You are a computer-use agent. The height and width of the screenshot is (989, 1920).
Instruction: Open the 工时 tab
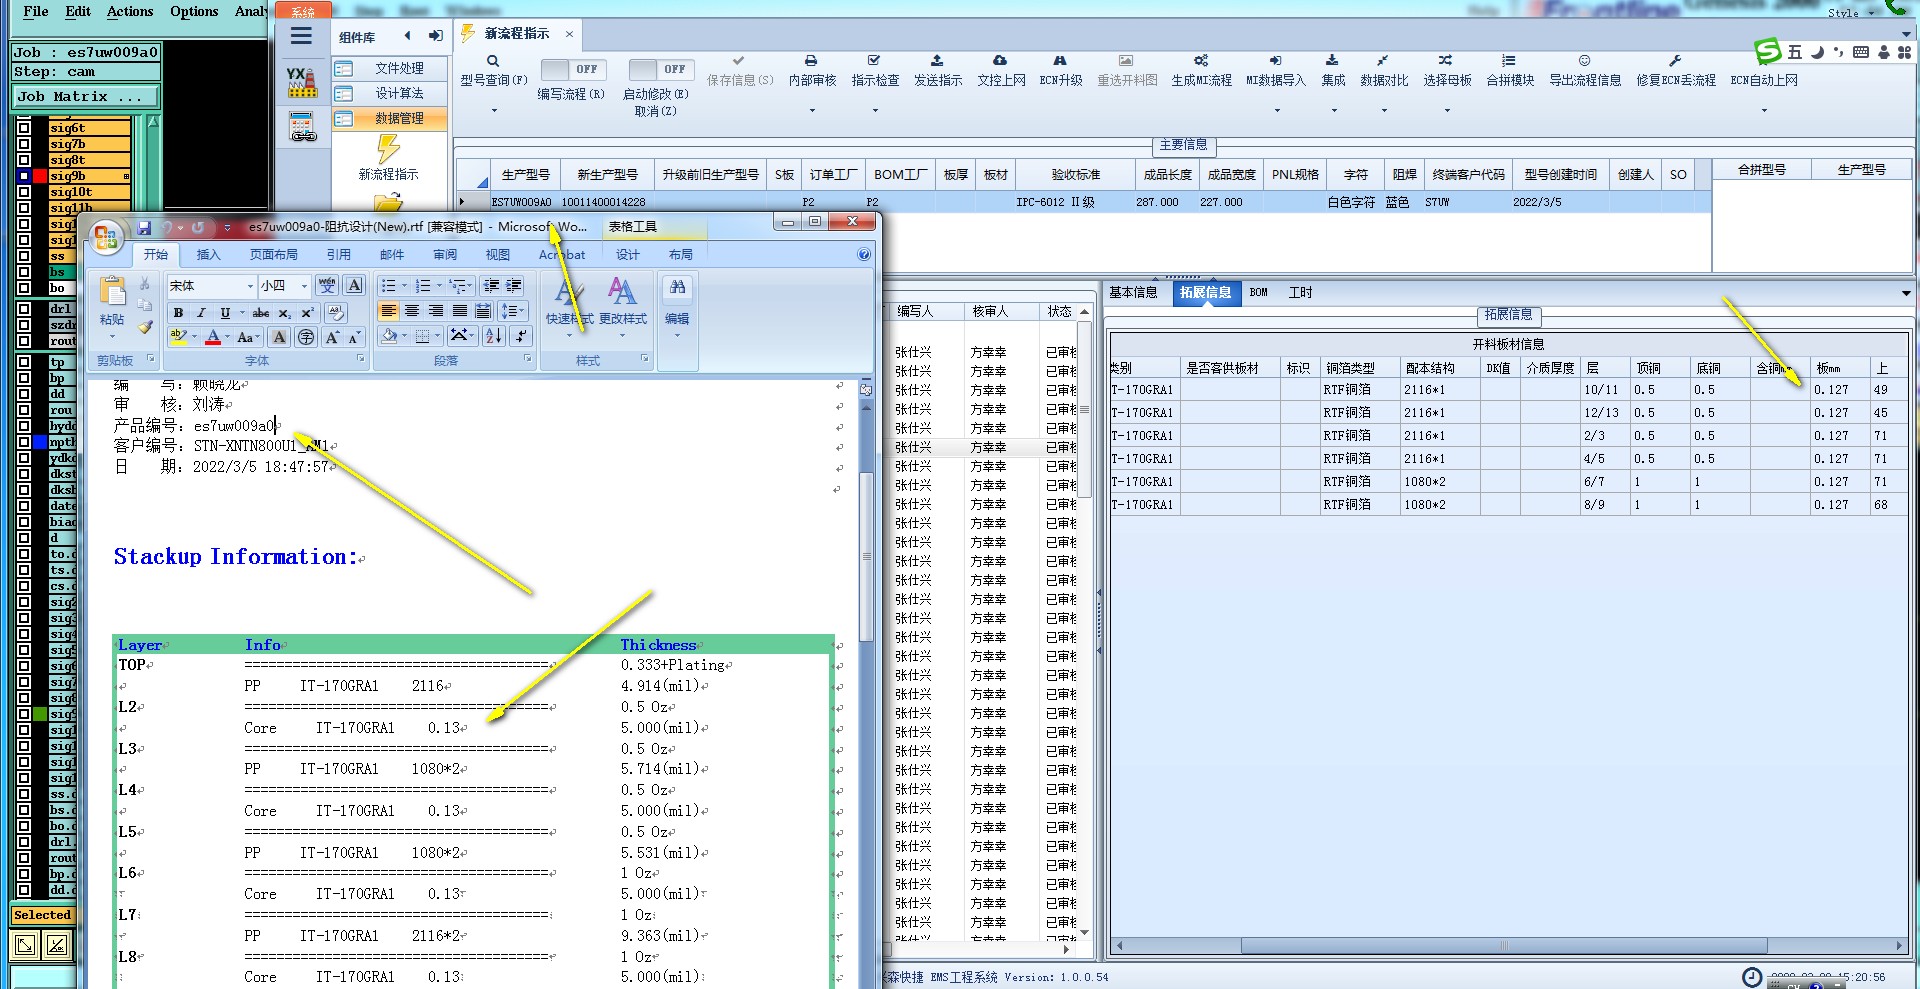click(1300, 293)
